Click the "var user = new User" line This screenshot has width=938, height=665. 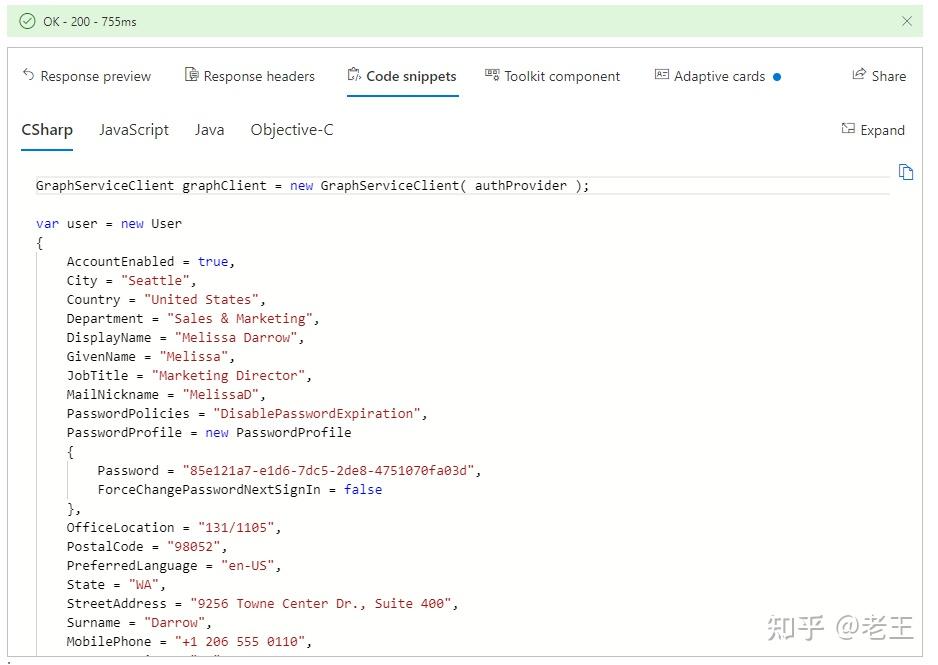[109, 224]
